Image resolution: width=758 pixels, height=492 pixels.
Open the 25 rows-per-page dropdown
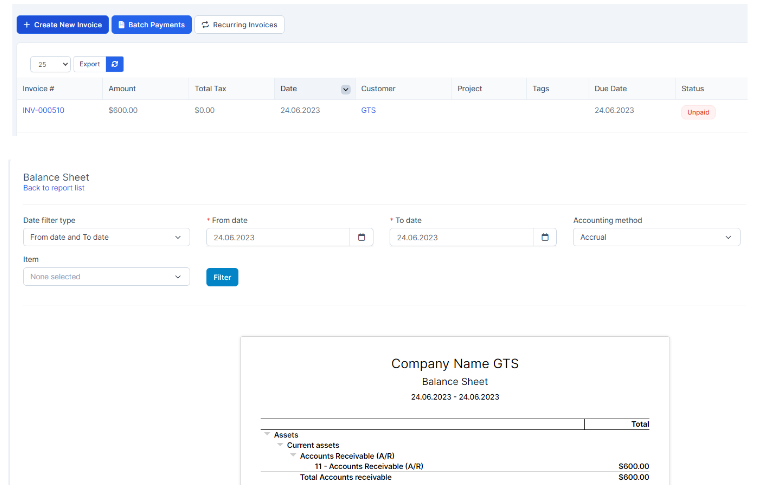50,64
